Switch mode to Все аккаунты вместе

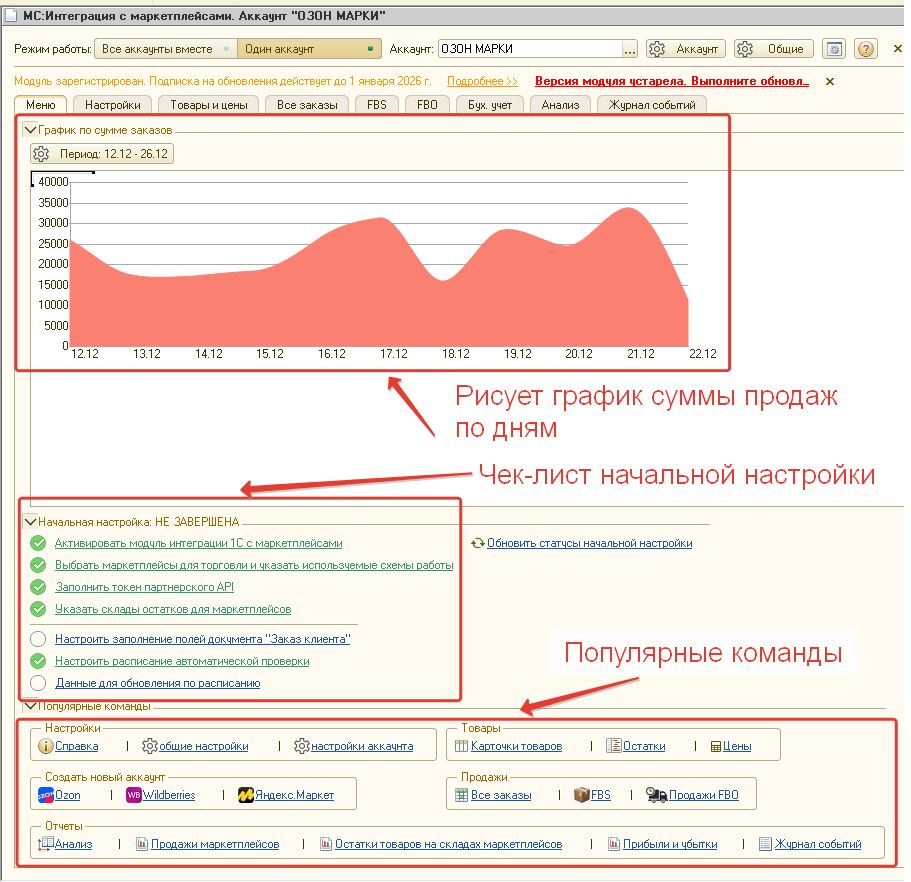[x=165, y=49]
